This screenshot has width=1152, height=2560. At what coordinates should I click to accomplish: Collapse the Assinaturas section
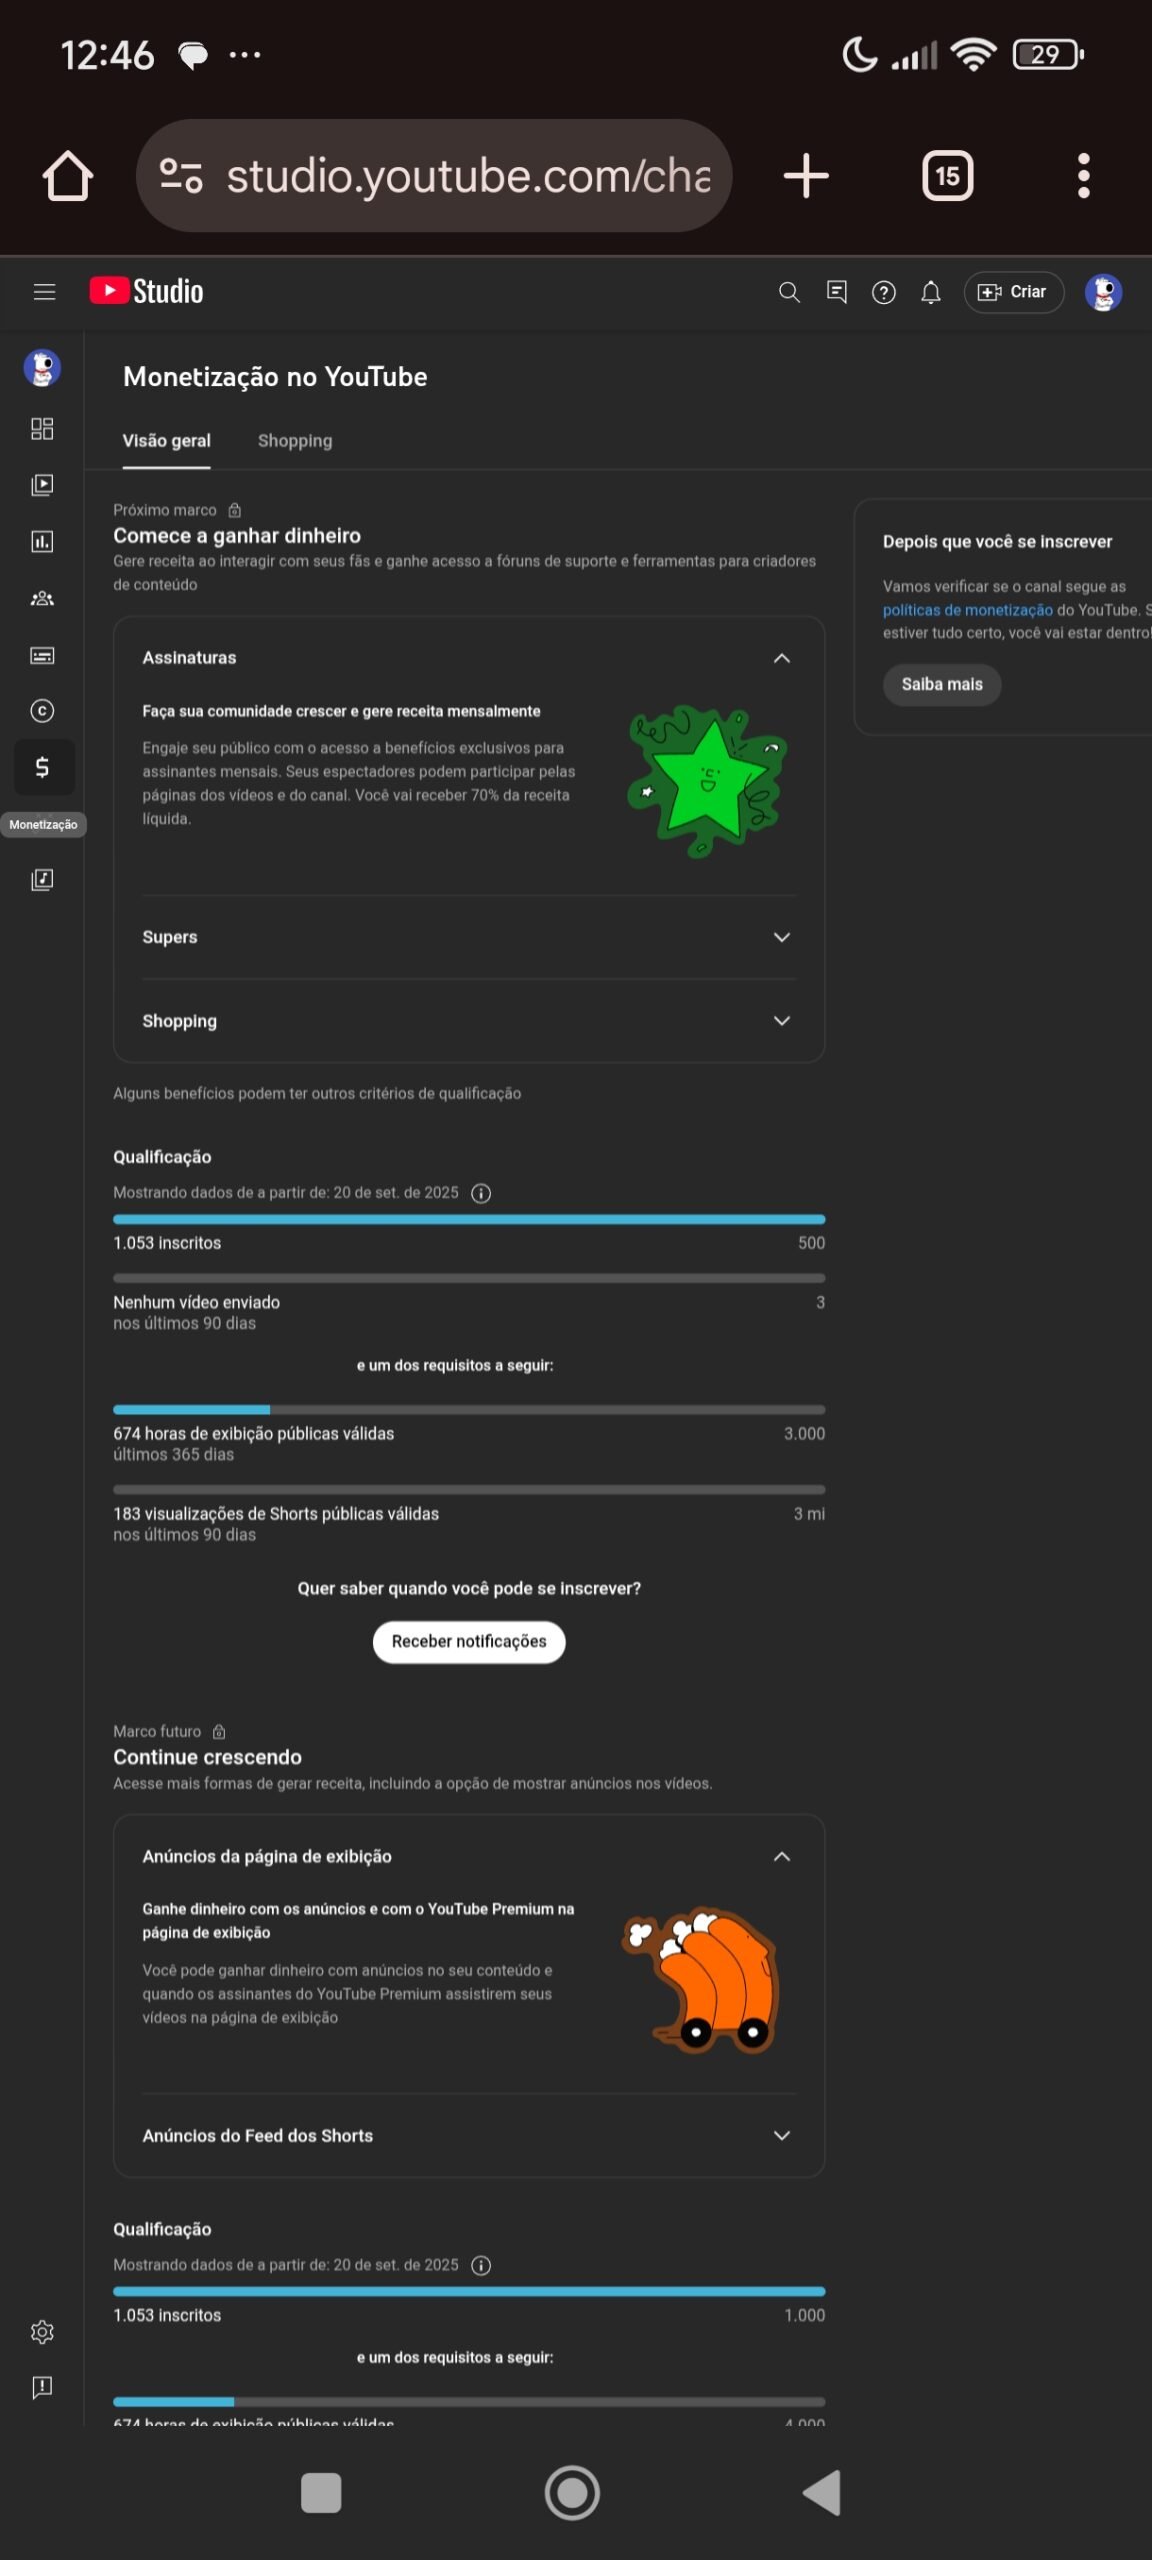[782, 658]
